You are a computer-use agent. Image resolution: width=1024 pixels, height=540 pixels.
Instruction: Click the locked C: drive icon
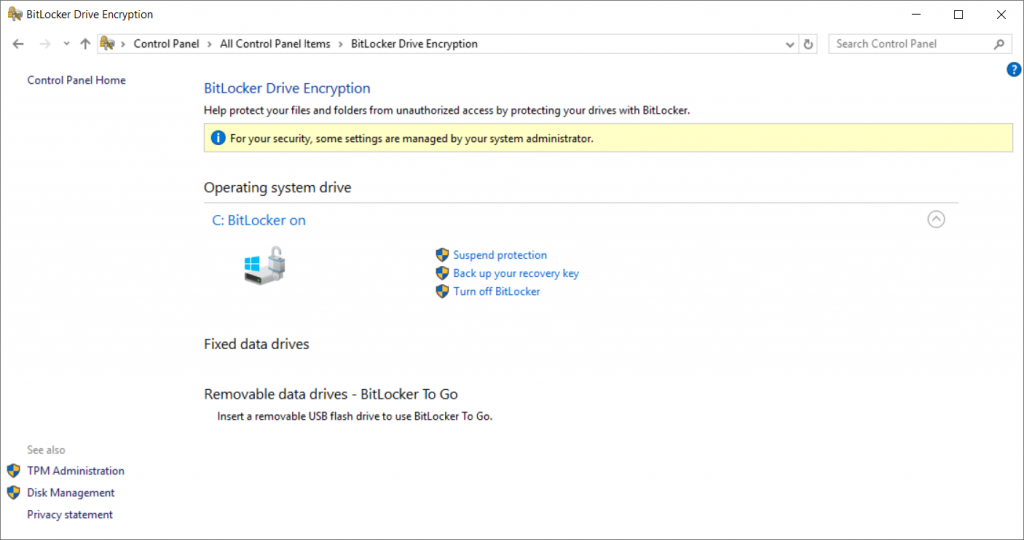click(x=264, y=265)
